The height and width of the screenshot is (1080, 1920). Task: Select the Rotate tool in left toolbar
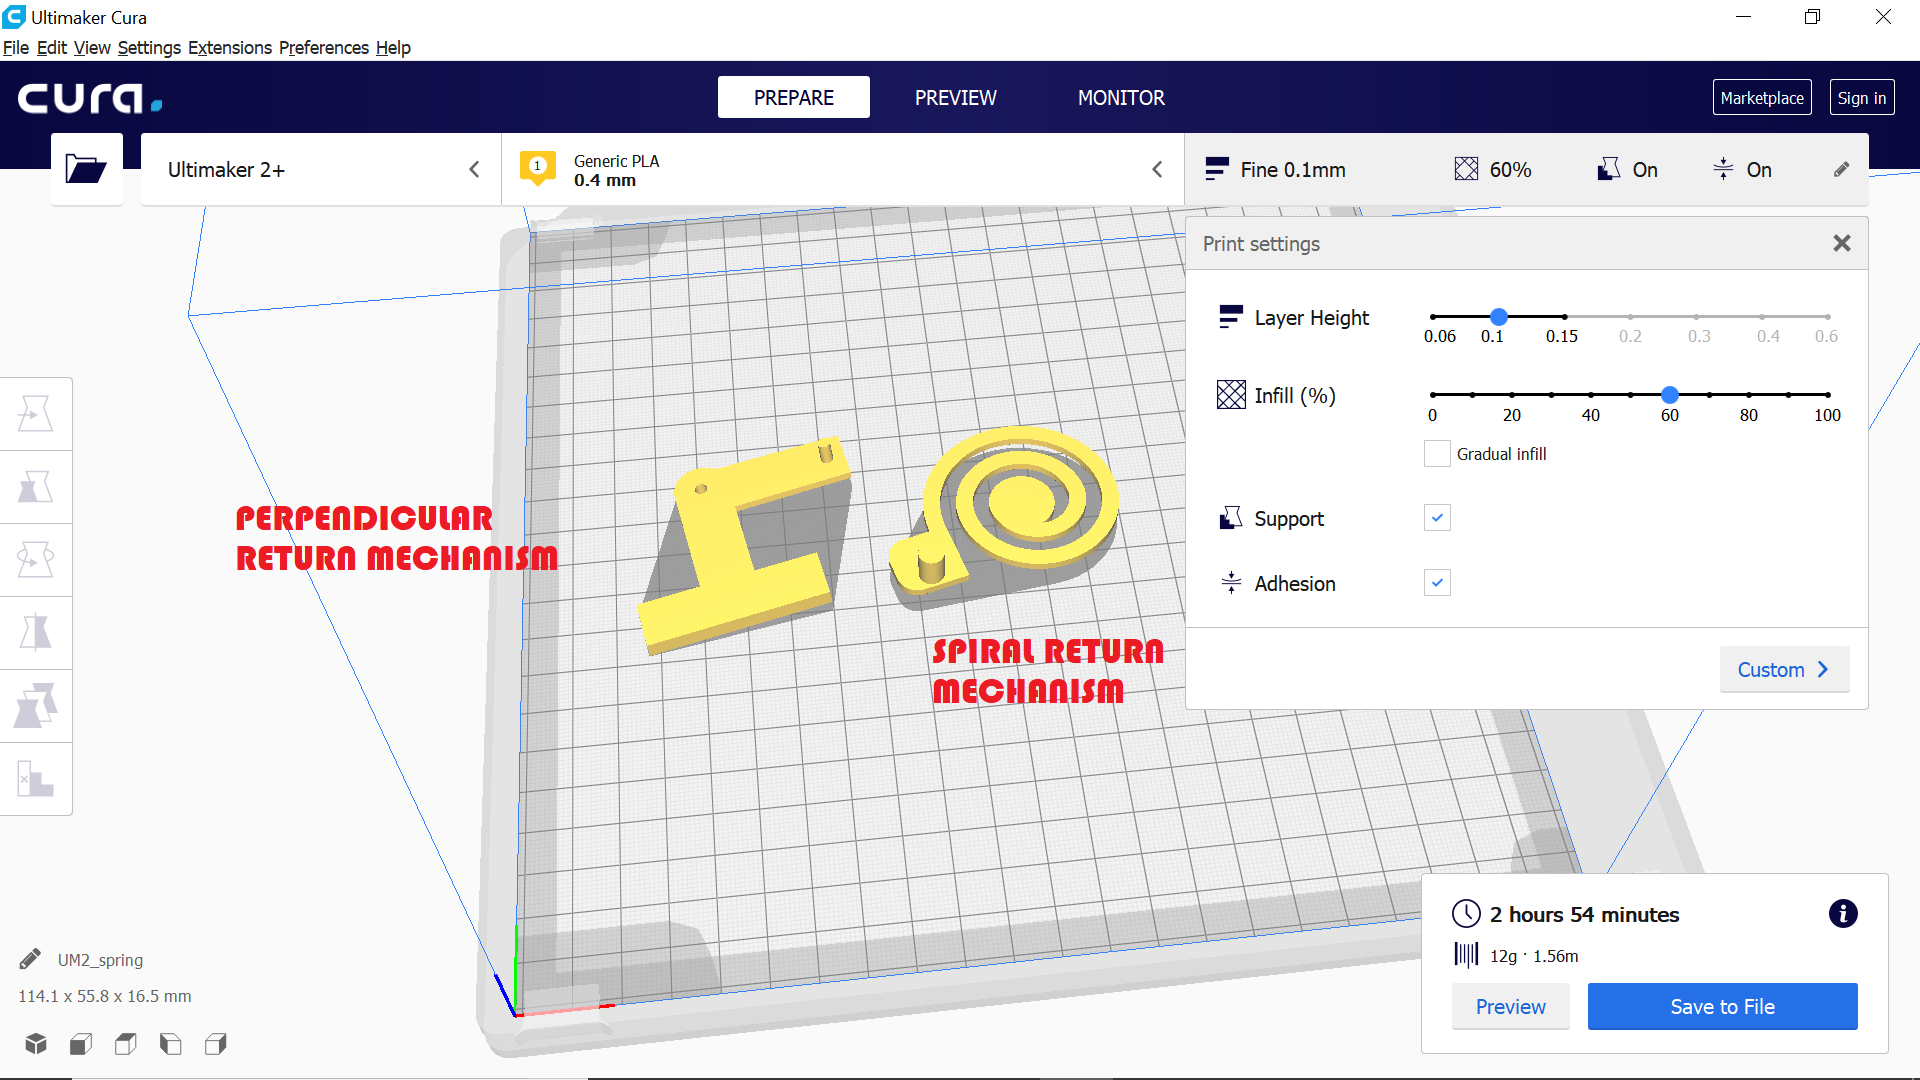pos(36,560)
